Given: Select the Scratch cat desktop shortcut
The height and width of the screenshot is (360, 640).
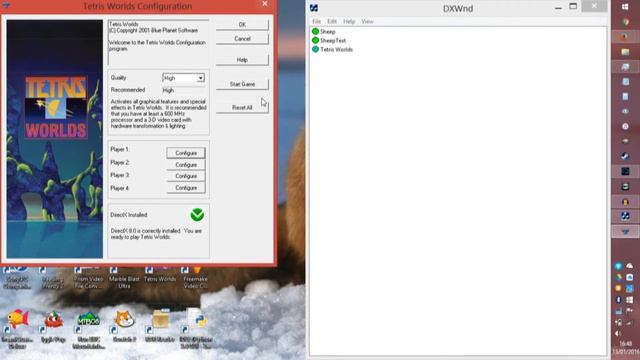Looking at the screenshot, I should point(124,327).
